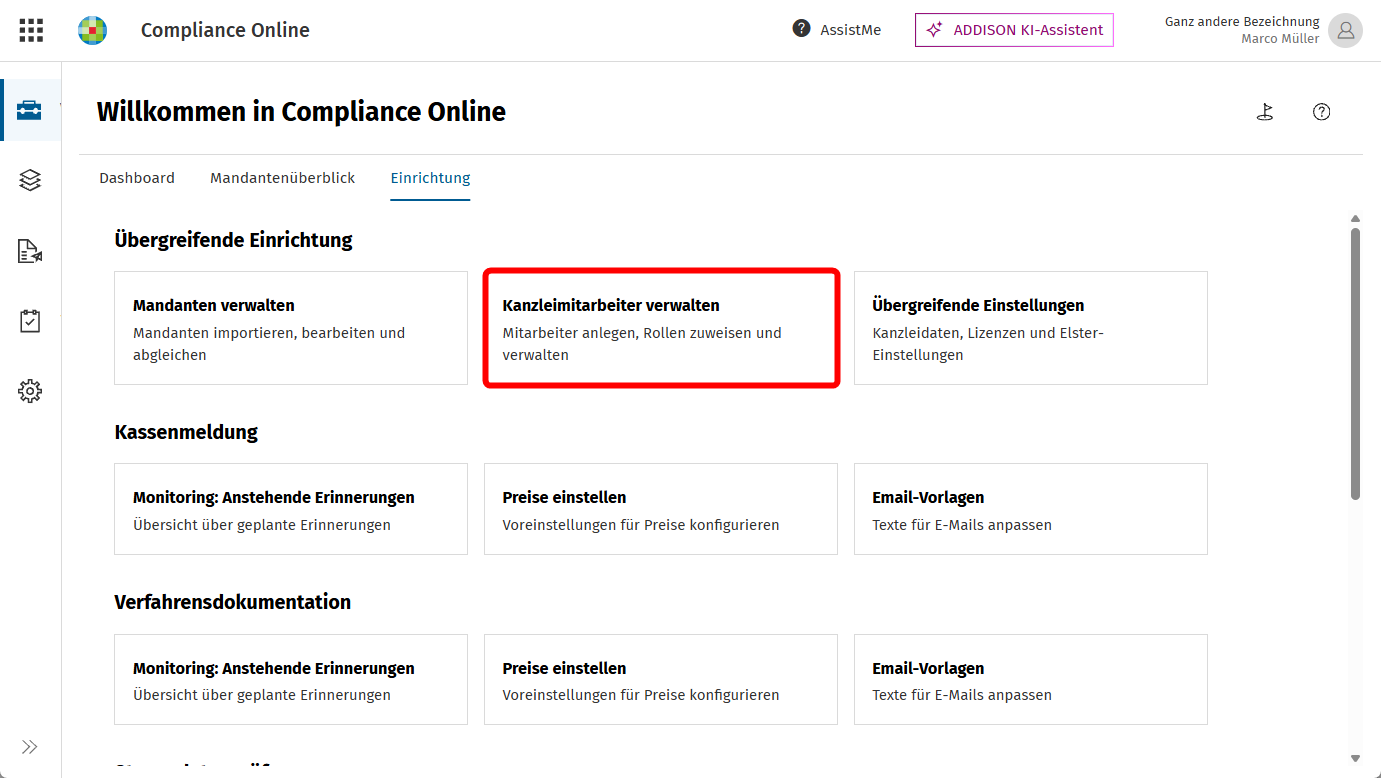The height and width of the screenshot is (778, 1381).
Task: Open Monitoring card under Verfahrensdokumentation
Action: tap(291, 680)
